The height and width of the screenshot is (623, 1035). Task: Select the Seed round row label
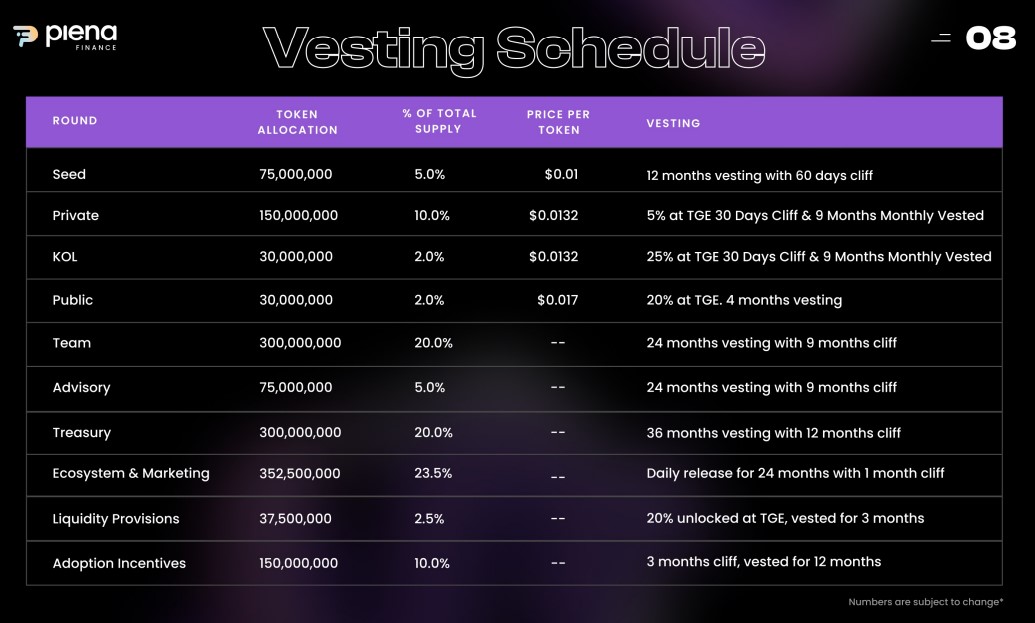(69, 174)
